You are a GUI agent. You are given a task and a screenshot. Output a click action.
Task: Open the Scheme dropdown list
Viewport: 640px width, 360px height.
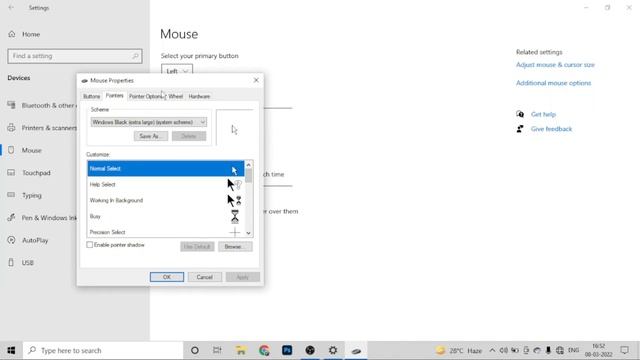click(x=149, y=122)
